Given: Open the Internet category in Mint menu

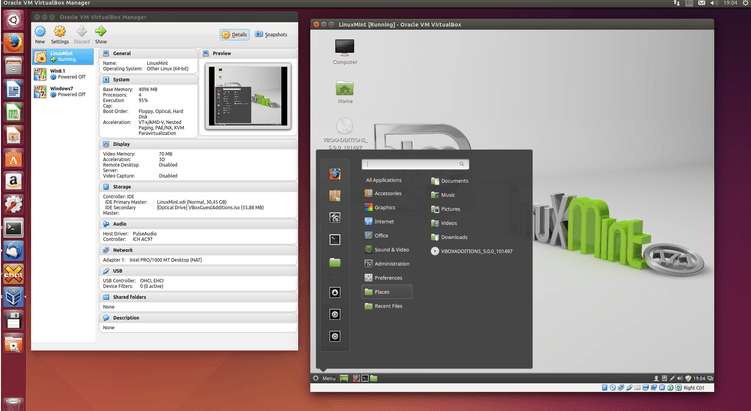Looking at the screenshot, I should (379, 221).
